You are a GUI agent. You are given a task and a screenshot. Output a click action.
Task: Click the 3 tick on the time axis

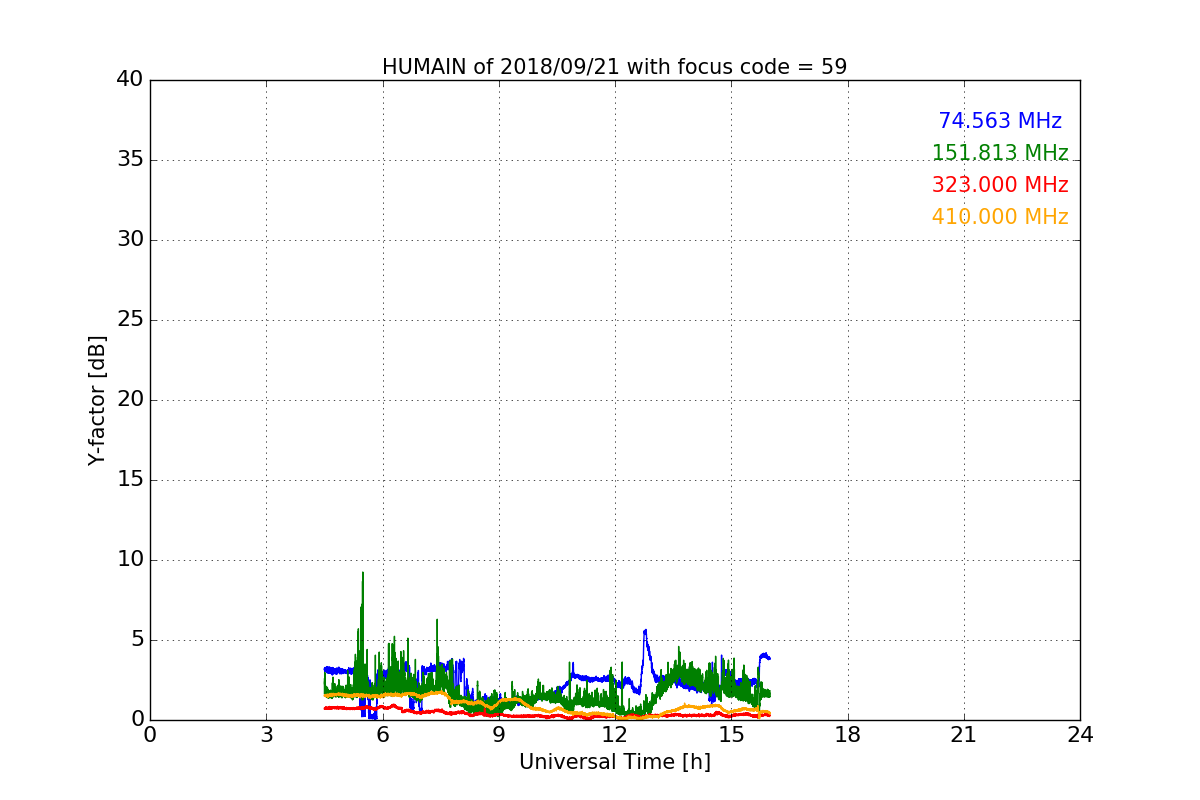point(266,735)
